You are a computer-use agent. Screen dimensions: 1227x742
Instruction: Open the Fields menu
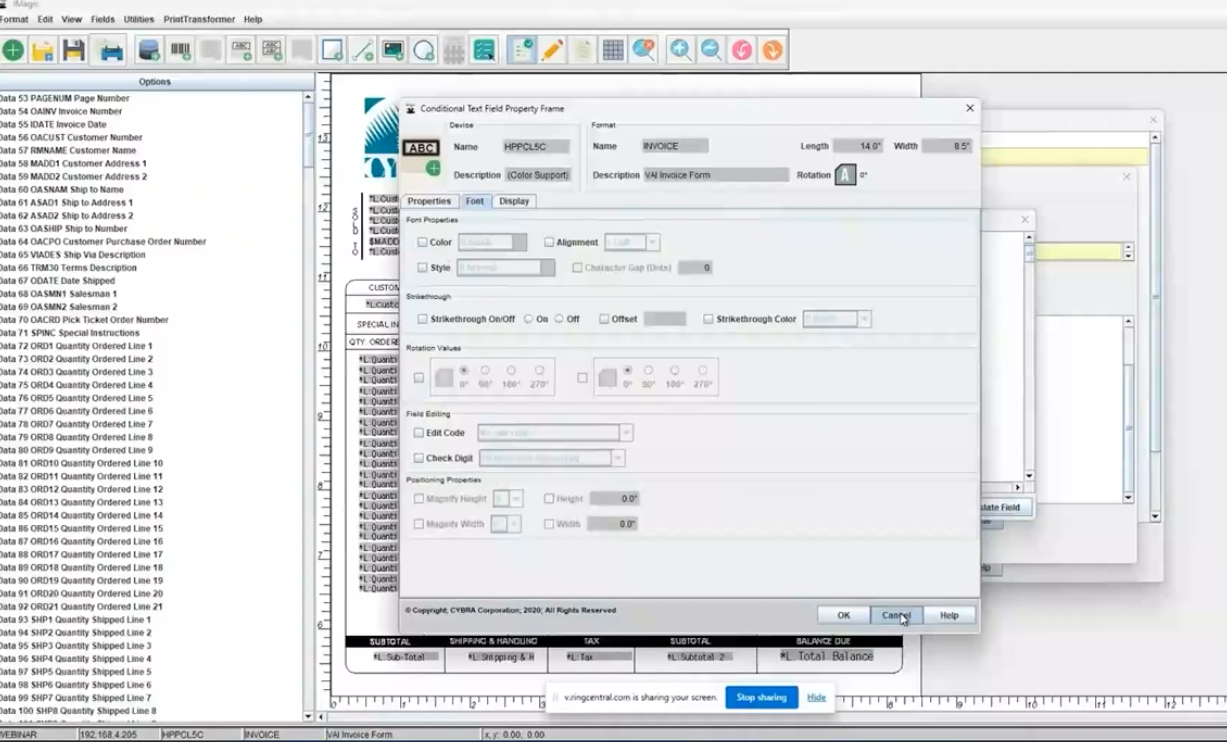tap(103, 19)
